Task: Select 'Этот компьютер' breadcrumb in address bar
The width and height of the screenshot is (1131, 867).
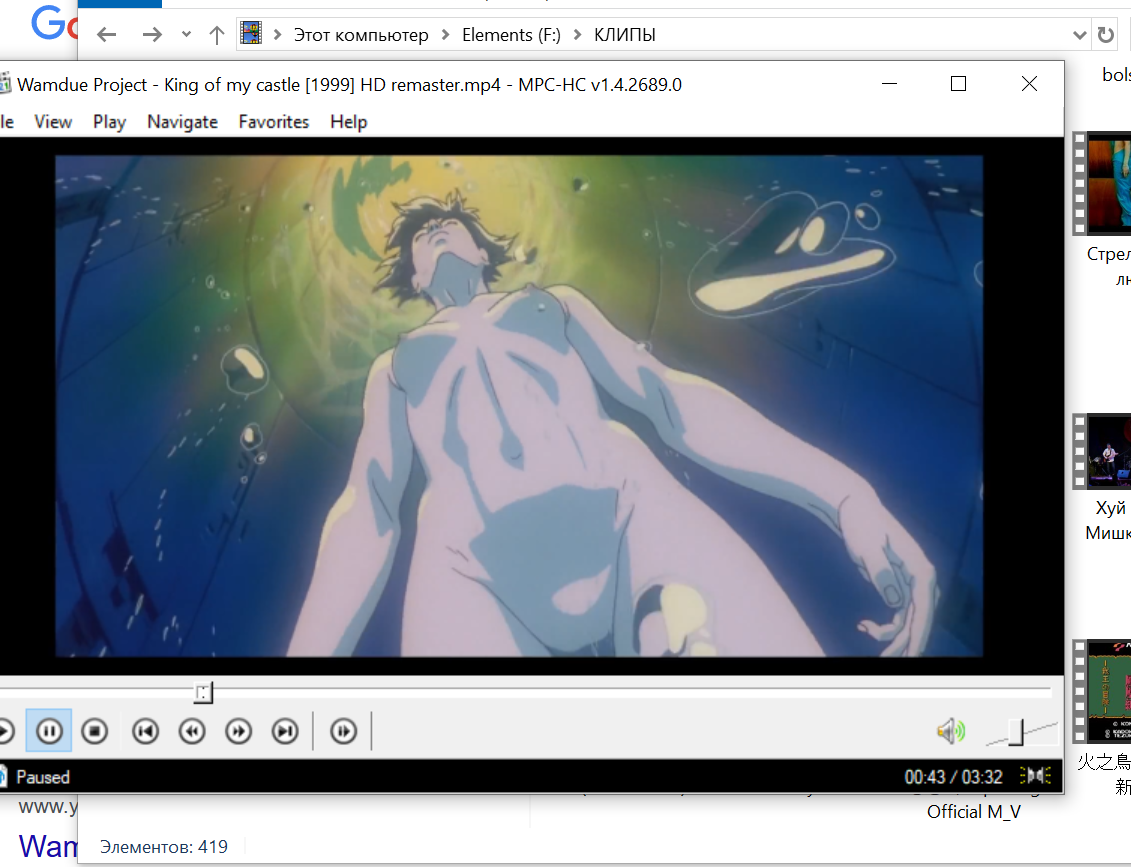Action: pos(361,35)
